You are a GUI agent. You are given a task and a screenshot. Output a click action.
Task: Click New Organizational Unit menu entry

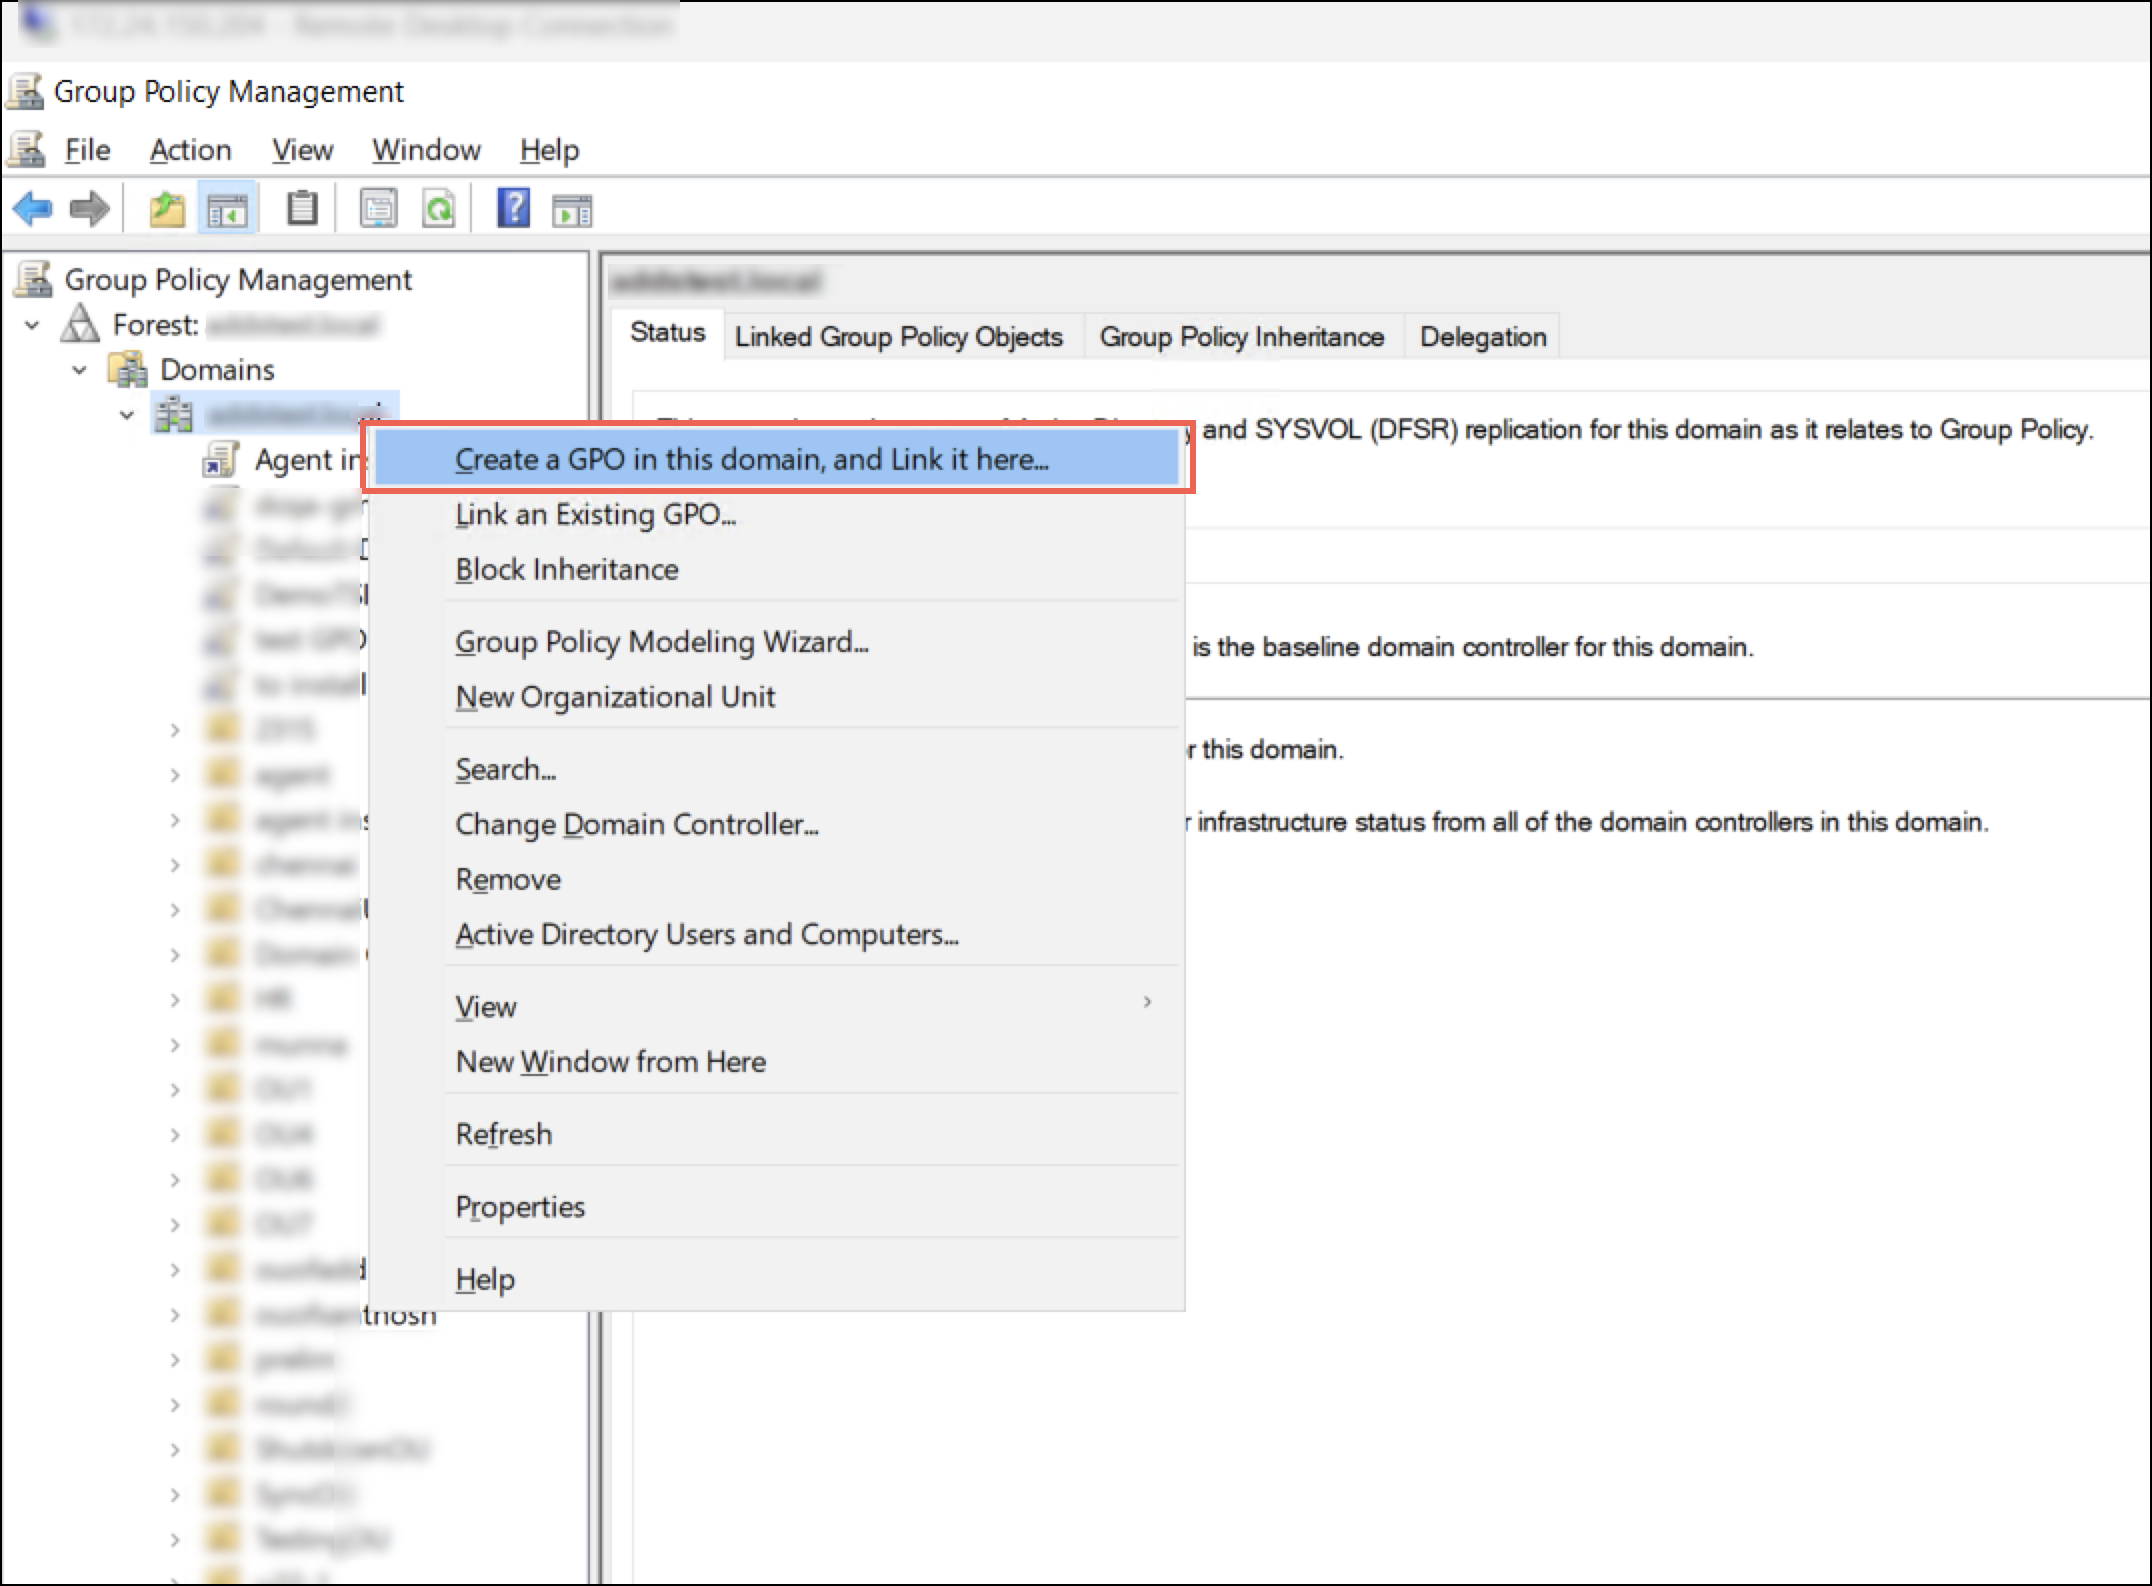[x=615, y=697]
